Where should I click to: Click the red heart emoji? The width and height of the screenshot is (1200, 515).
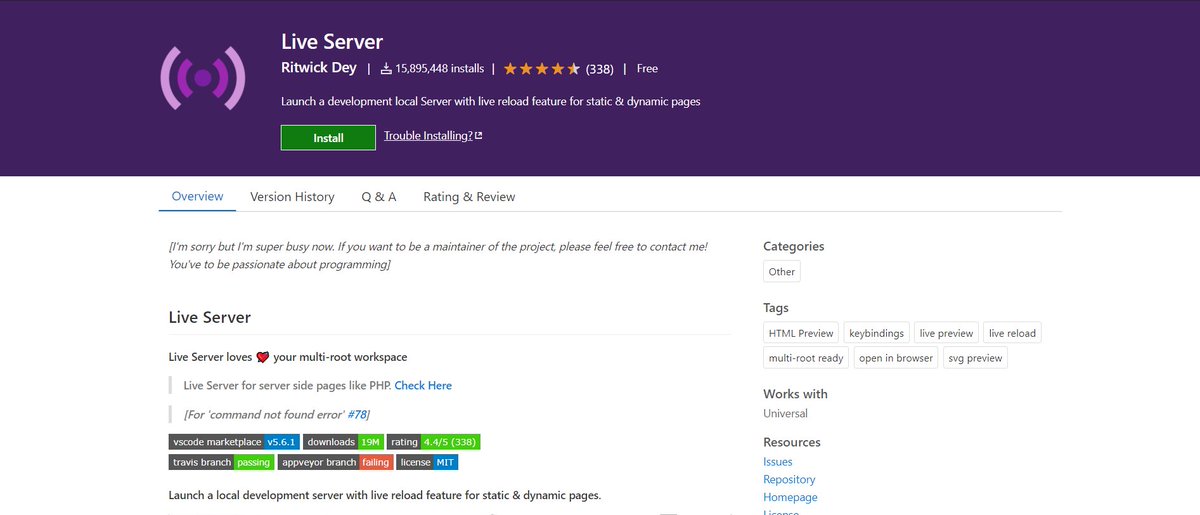click(263, 357)
